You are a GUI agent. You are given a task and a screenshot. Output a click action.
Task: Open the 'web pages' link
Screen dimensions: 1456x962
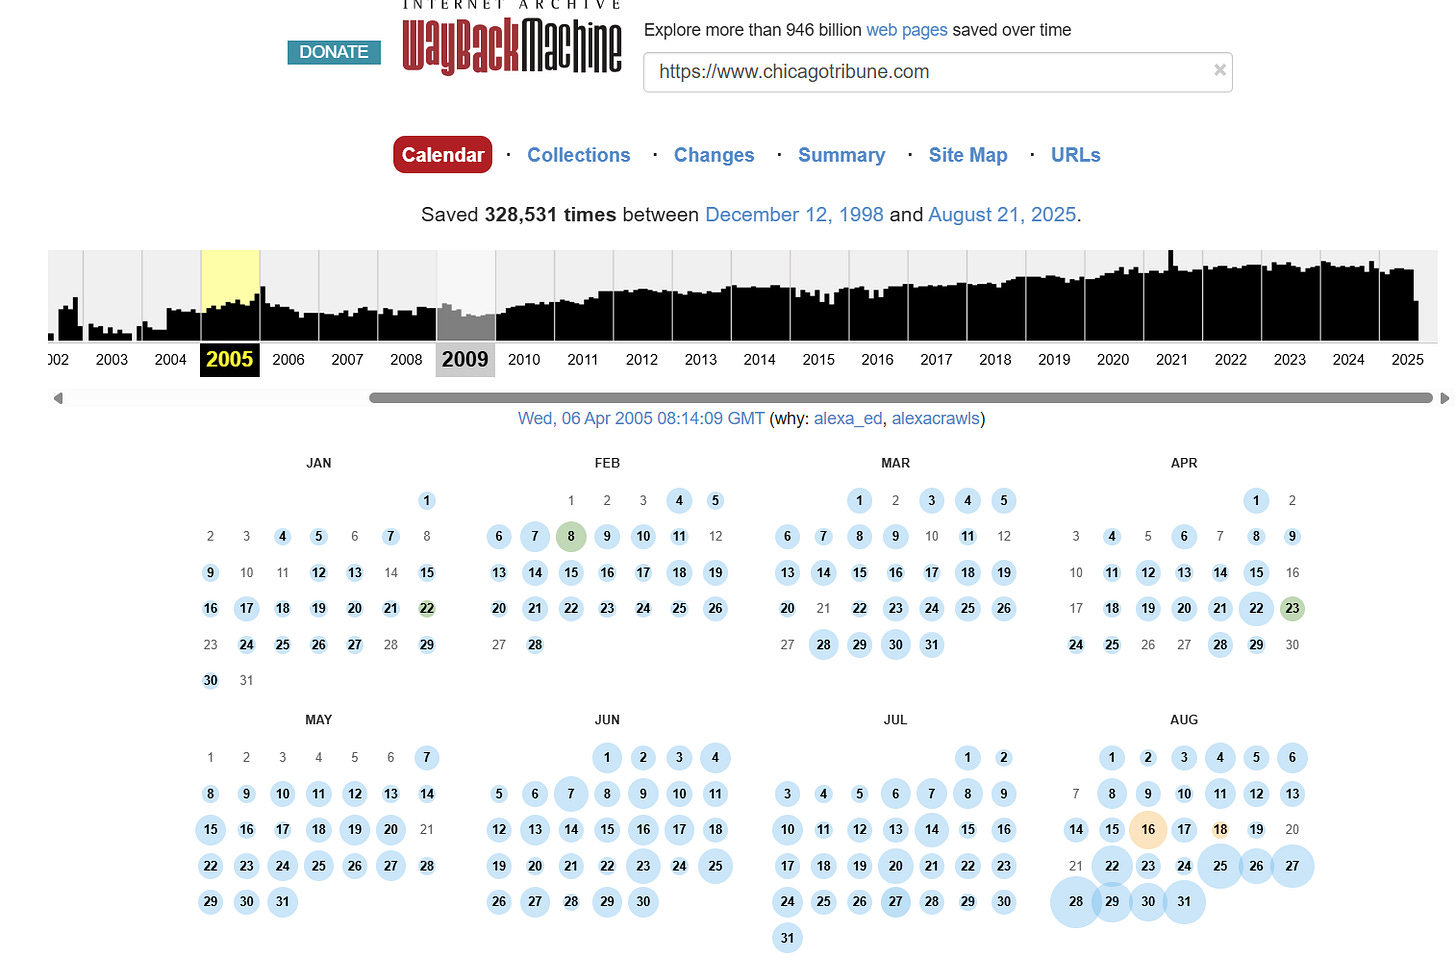coord(906,30)
